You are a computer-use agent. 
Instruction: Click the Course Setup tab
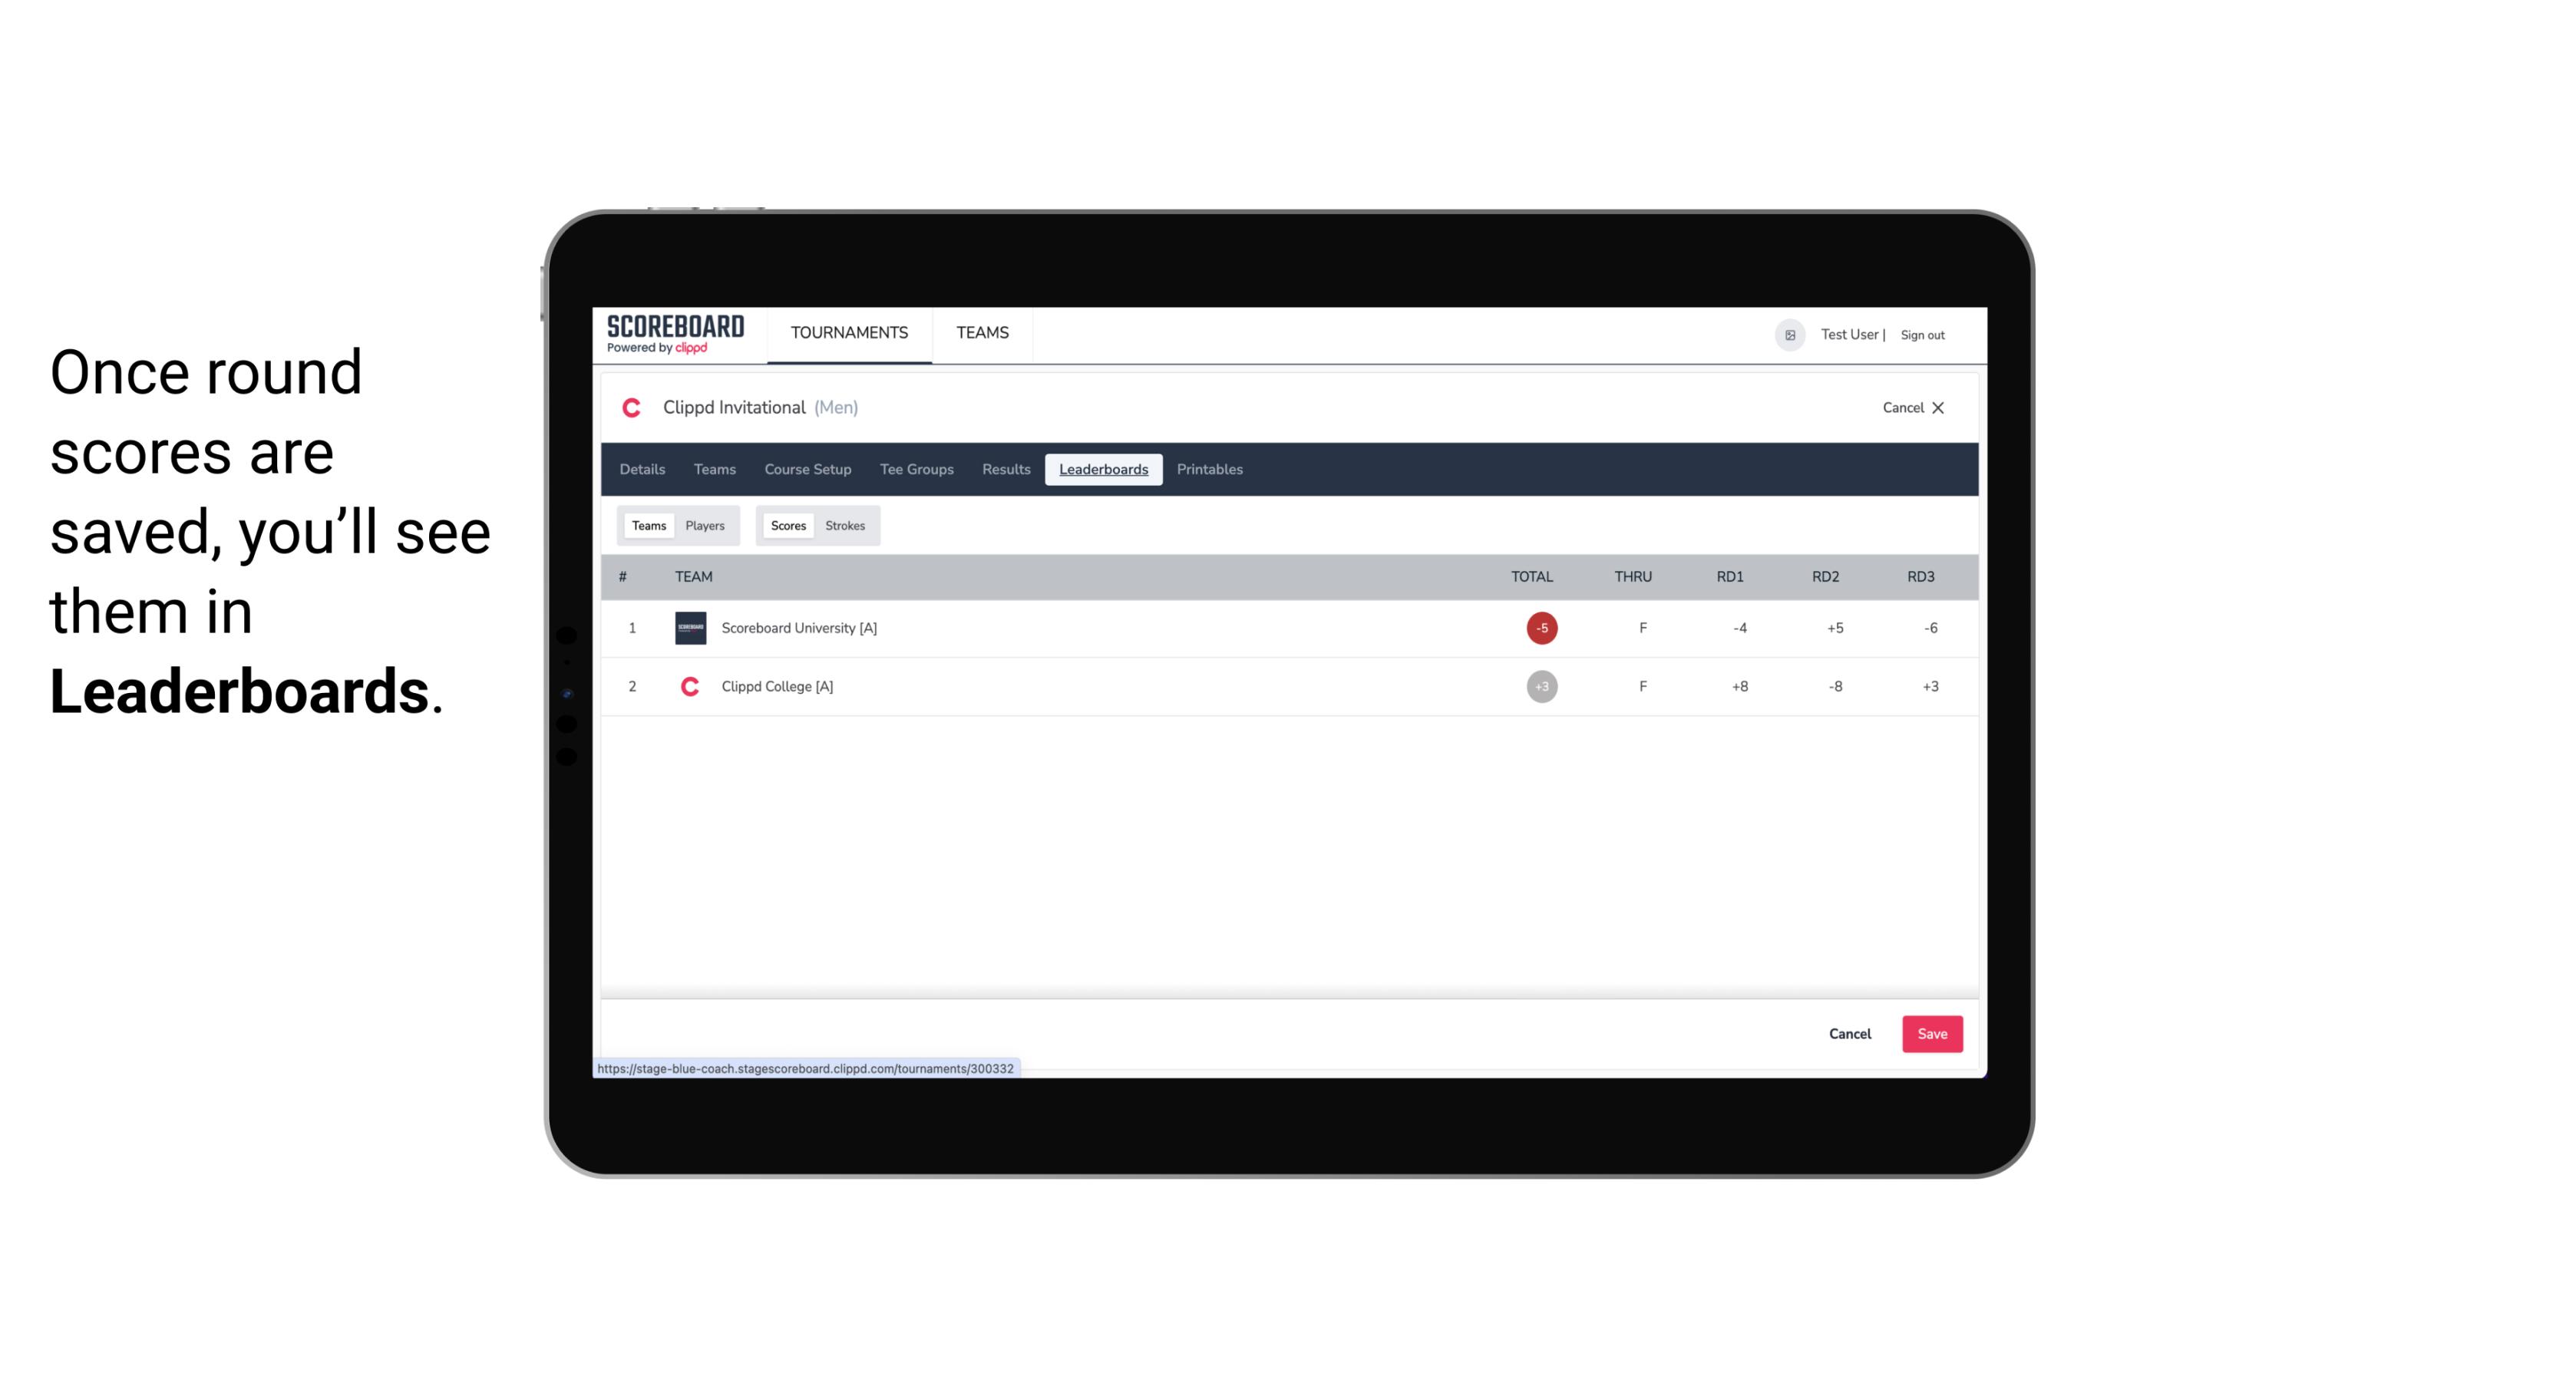(x=806, y=470)
